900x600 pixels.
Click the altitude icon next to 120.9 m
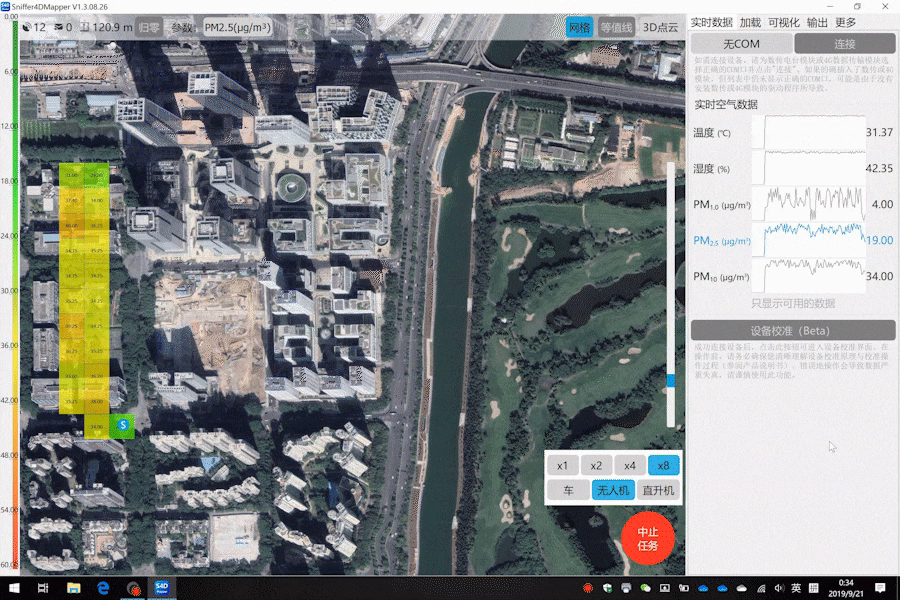coord(84,27)
